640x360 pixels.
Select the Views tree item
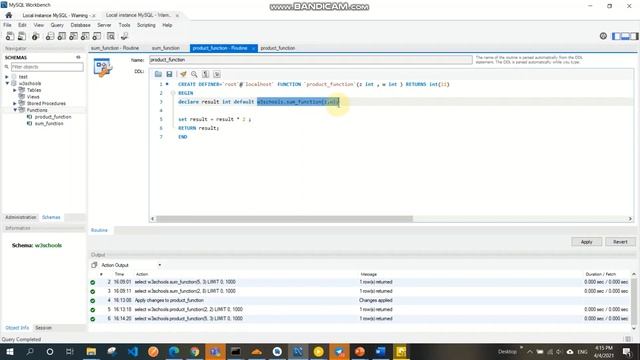click(33, 97)
